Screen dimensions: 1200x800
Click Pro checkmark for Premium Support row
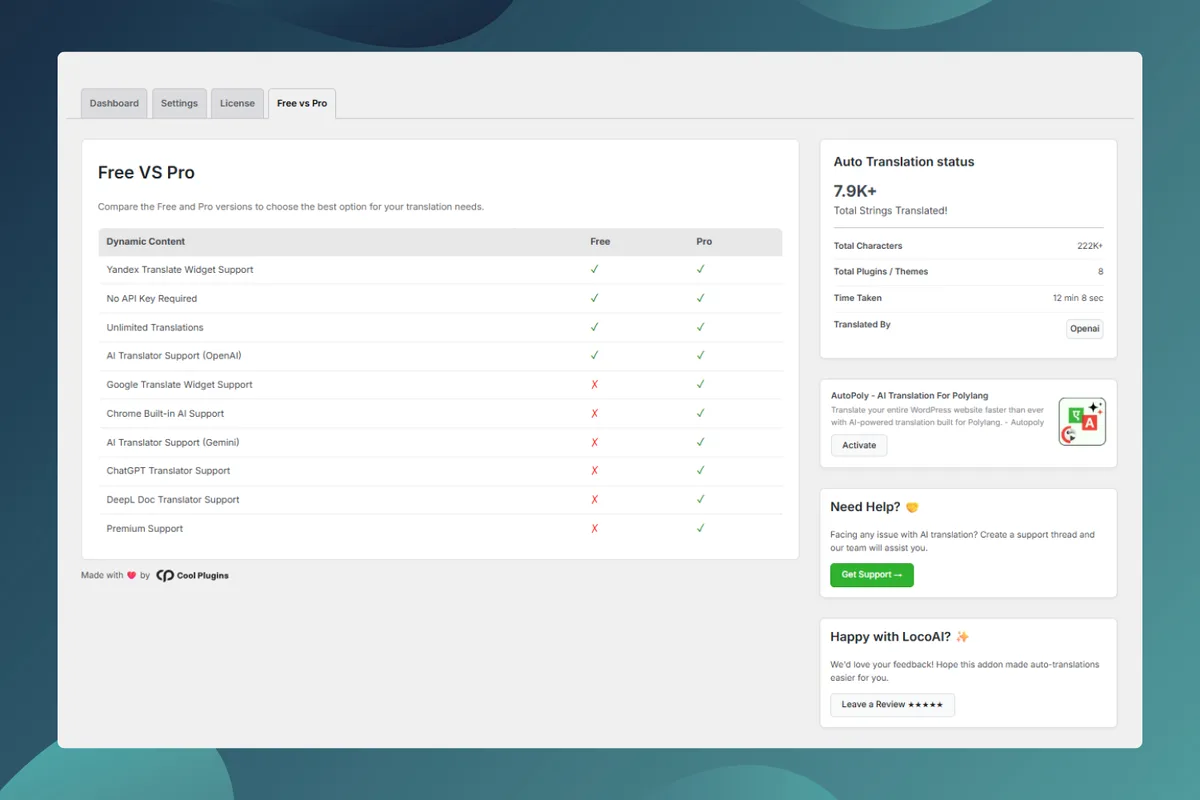click(701, 528)
